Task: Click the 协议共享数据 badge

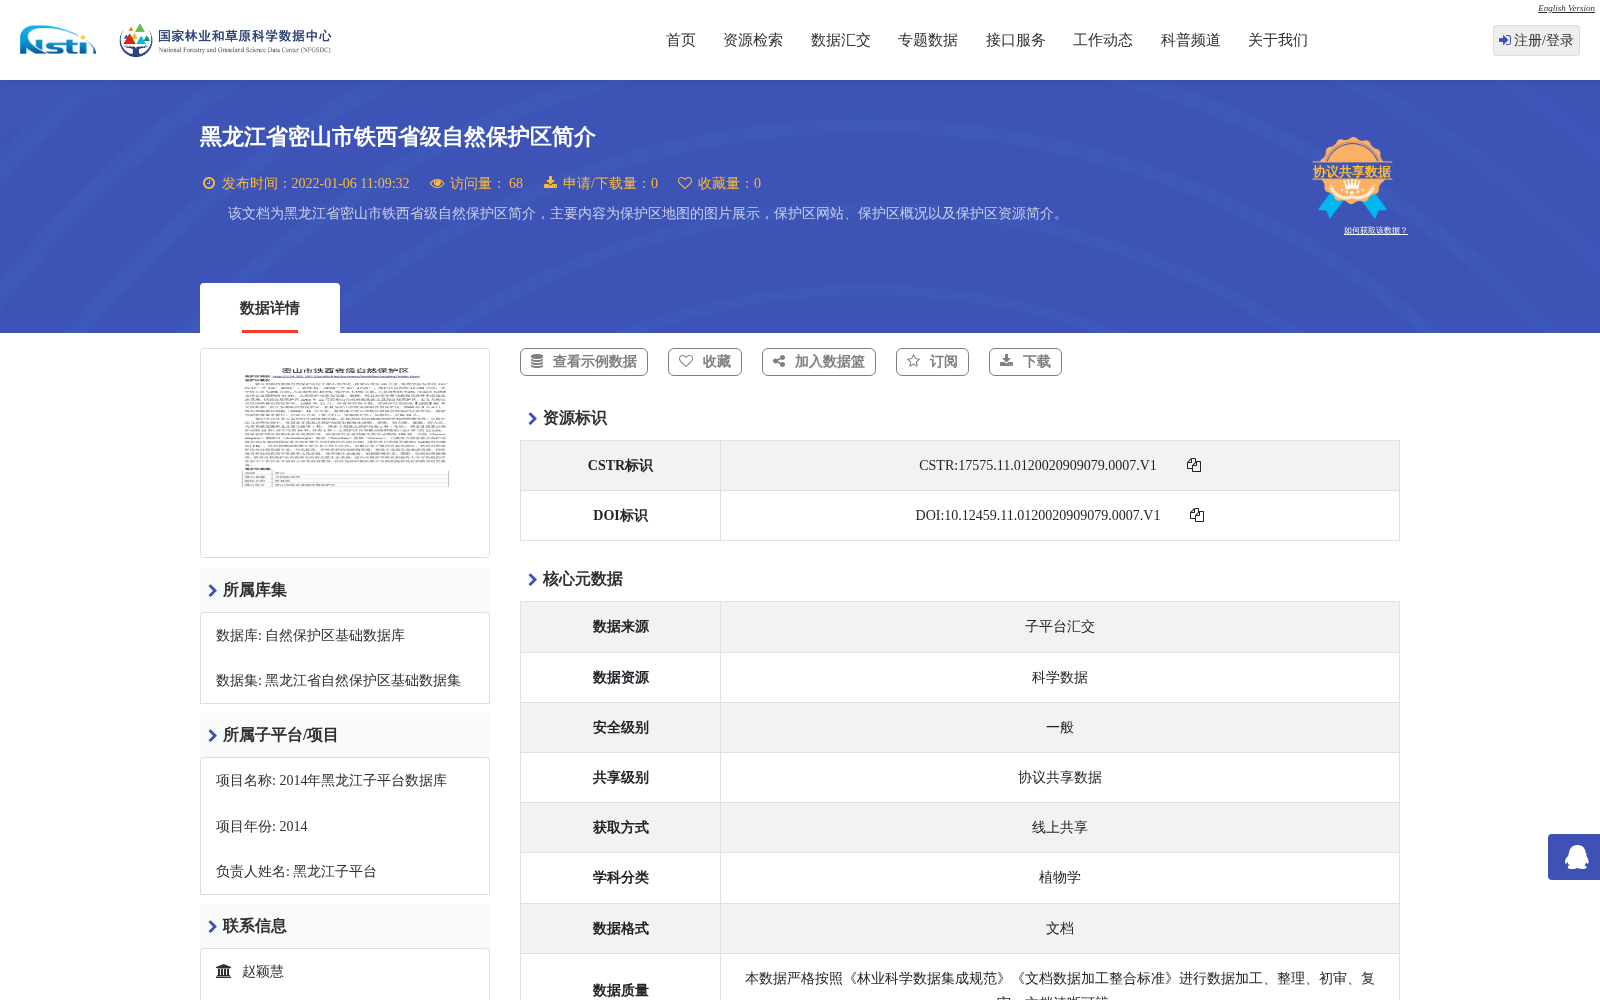Action: coord(1352,177)
